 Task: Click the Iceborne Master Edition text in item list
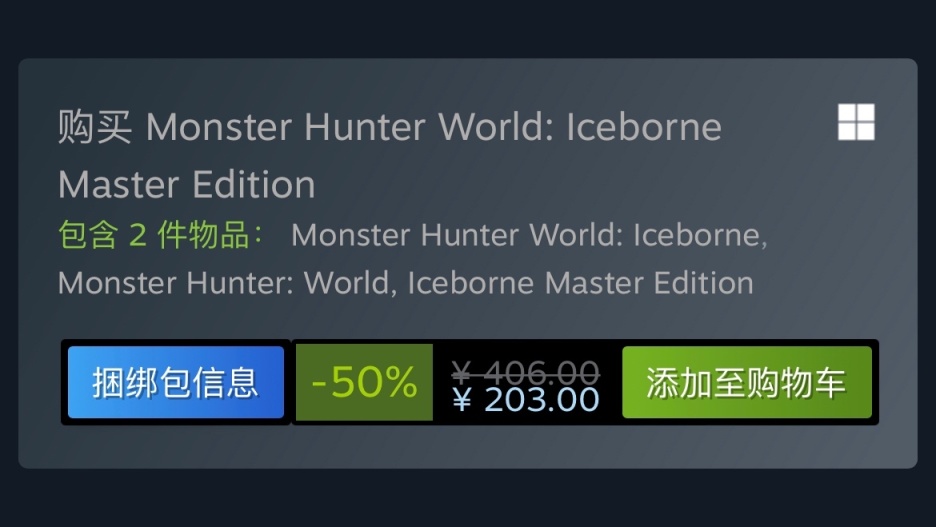(580, 283)
